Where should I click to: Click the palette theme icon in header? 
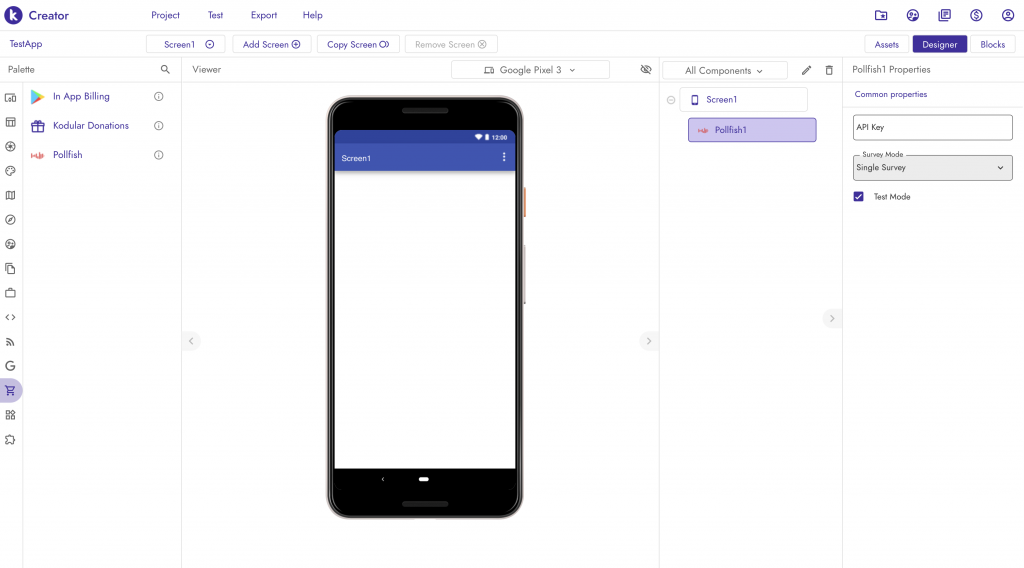pyautogui.click(x=913, y=15)
